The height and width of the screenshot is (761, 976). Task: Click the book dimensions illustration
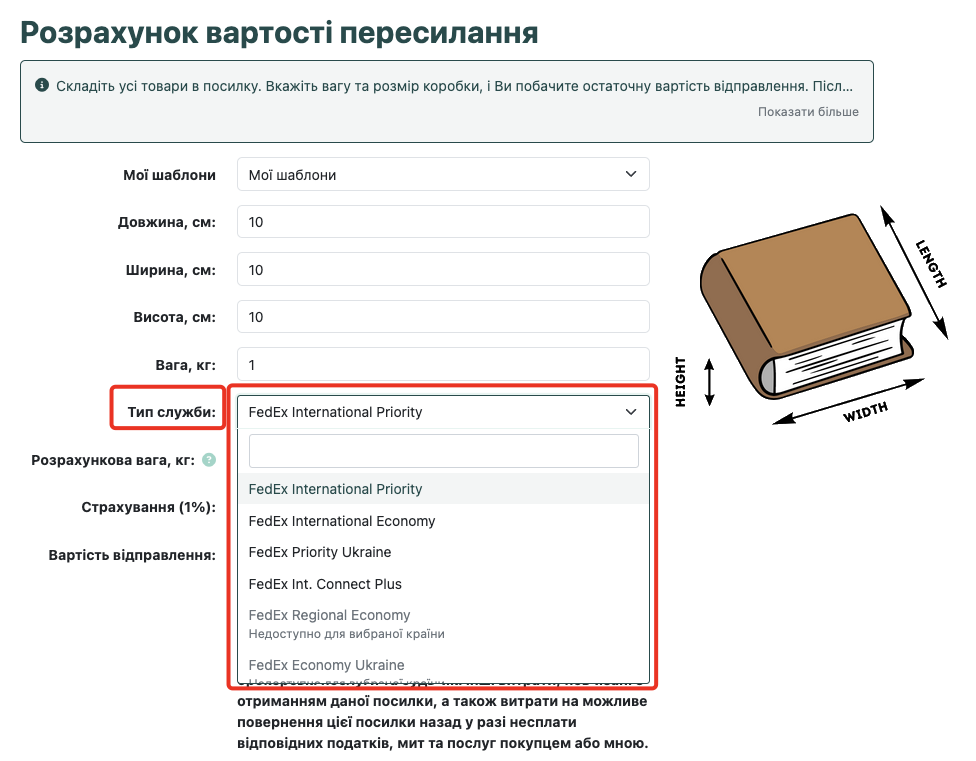[812, 316]
